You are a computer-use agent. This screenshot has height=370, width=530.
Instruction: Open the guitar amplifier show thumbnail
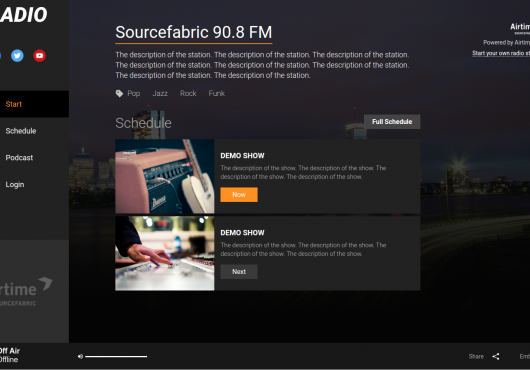(165, 176)
